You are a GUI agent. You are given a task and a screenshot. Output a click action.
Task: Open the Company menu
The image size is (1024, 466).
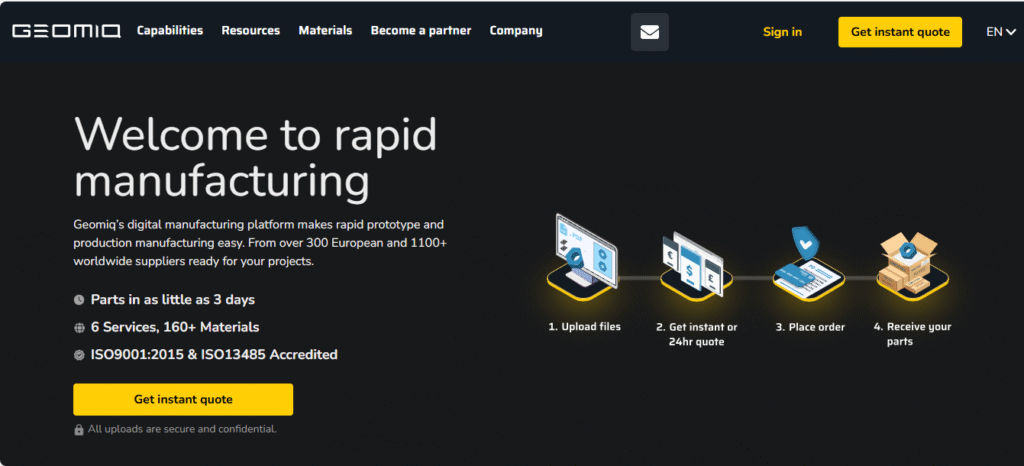point(516,31)
